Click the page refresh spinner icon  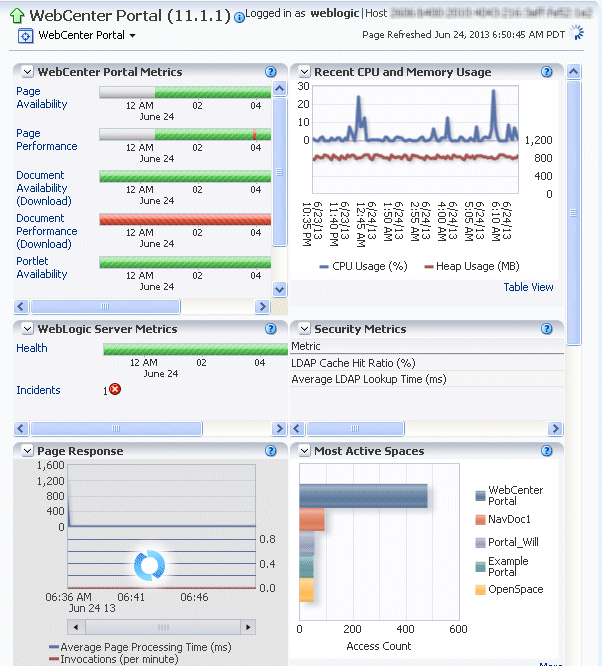click(577, 32)
